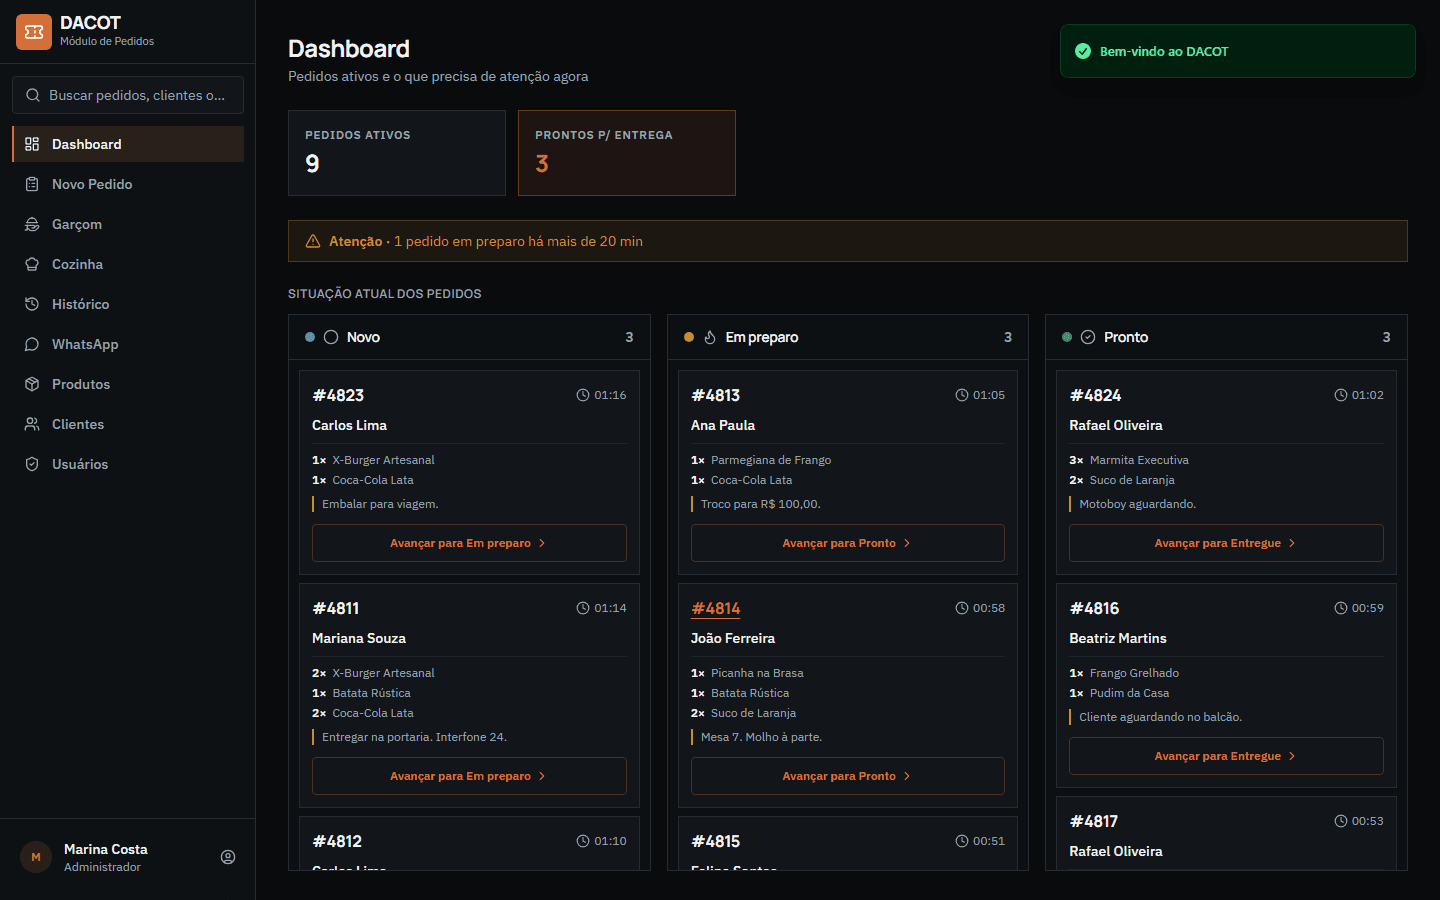
Task: Click the Produtos box icon
Action: click(x=32, y=384)
